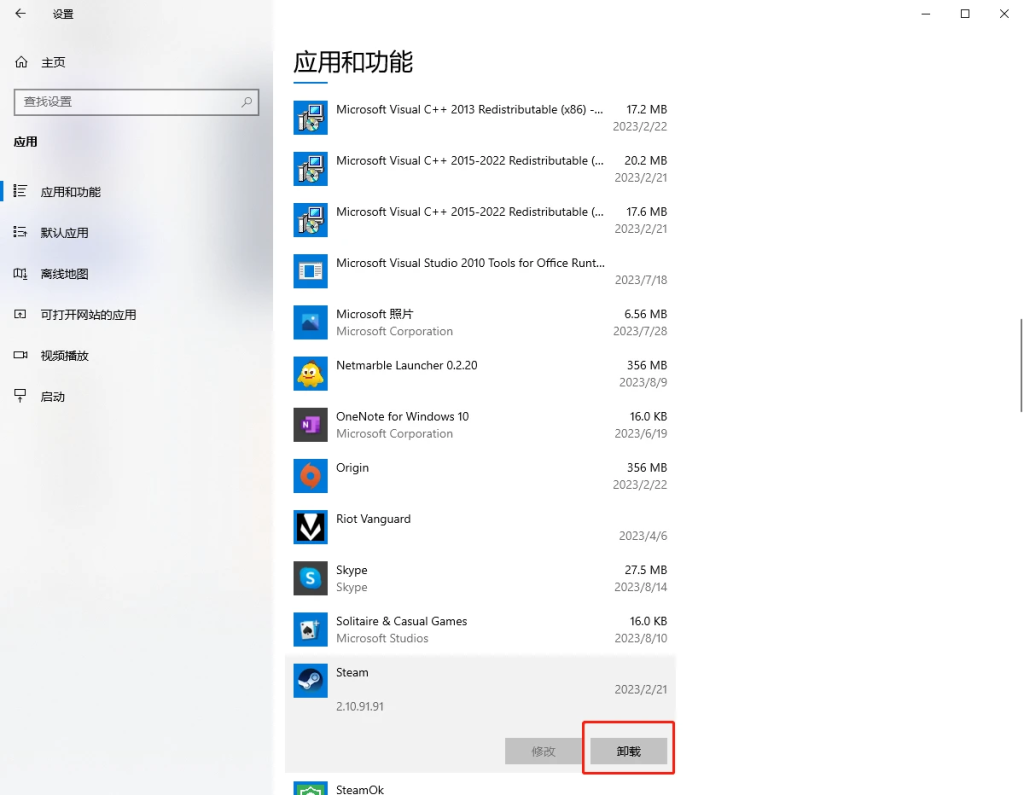Click the 应用和功能 sidebar icon
The height and width of the screenshot is (795, 1024).
20,191
